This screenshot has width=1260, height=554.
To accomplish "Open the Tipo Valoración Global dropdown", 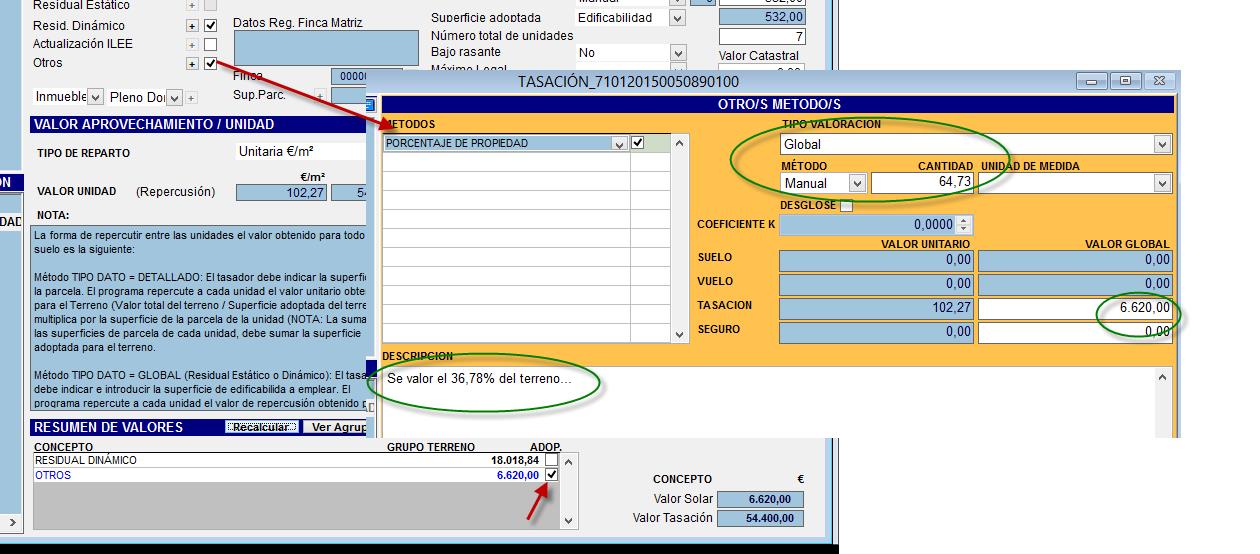I will click(x=1162, y=145).
